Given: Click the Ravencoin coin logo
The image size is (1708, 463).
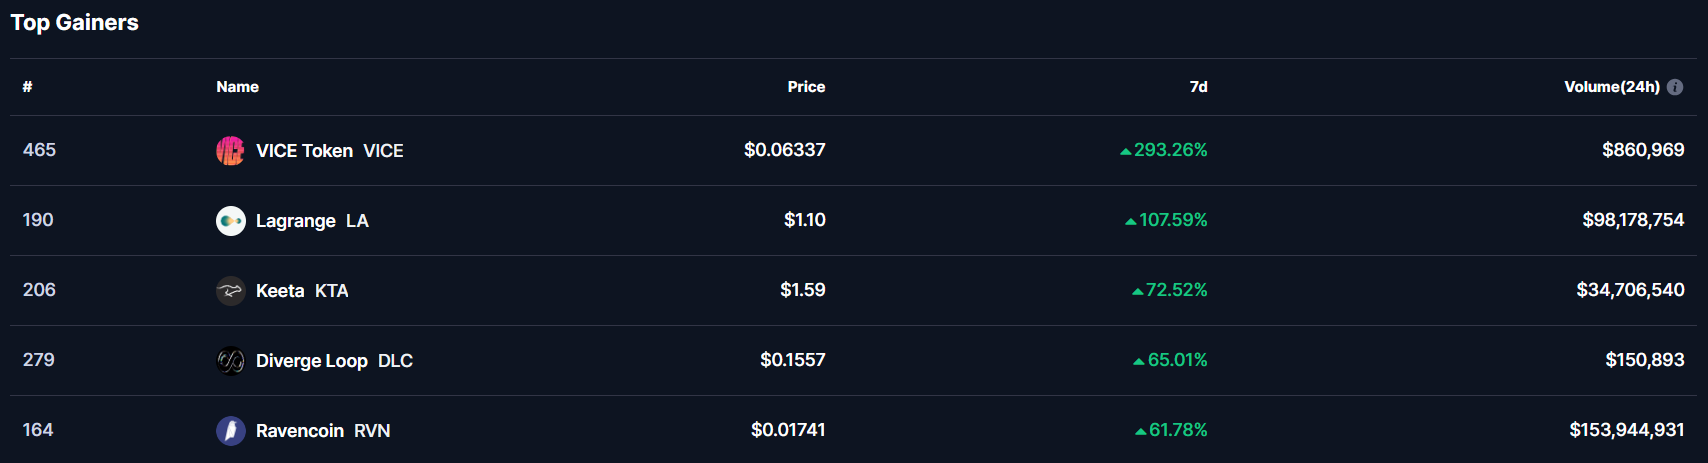Looking at the screenshot, I should point(231,431).
